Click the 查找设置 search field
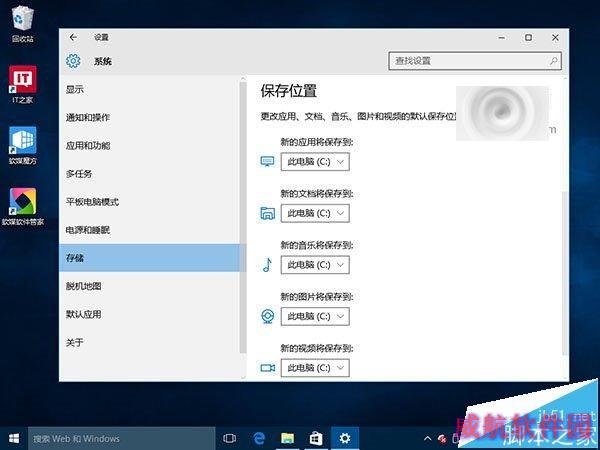Screen dimensions: 600x450 [x=475, y=61]
